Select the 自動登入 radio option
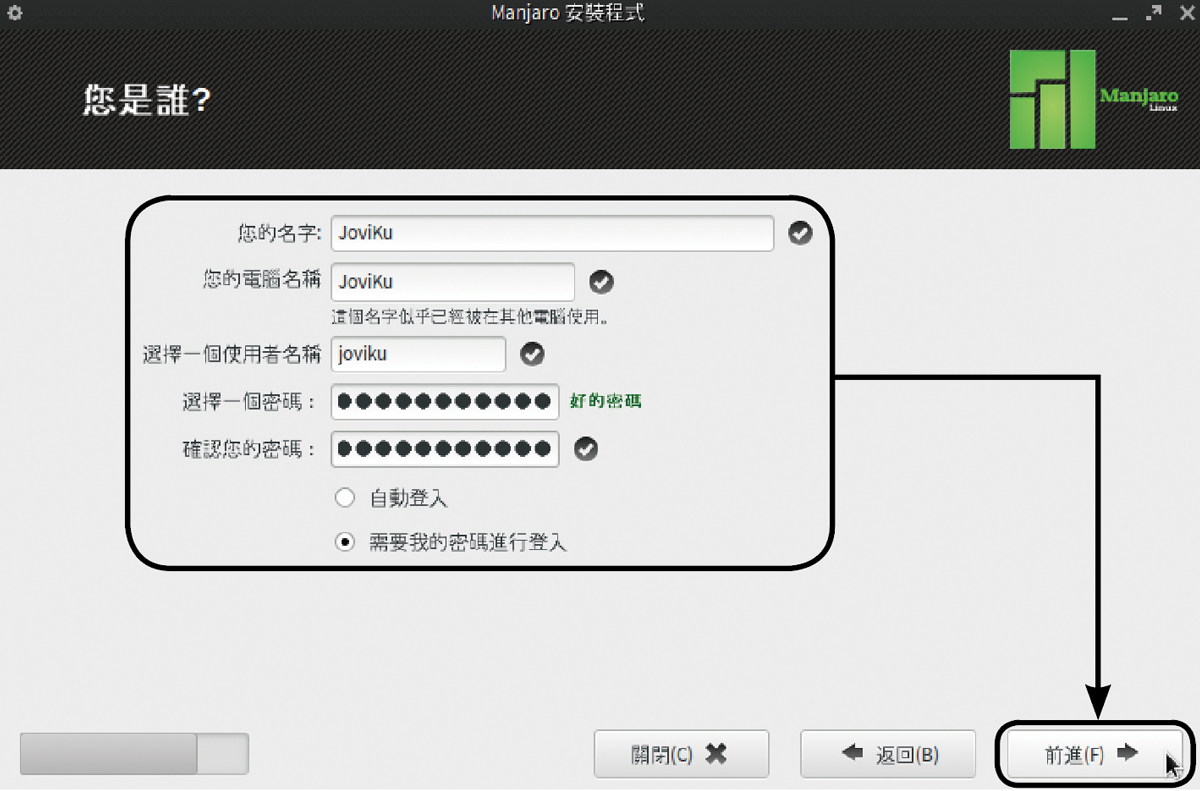Image resolution: width=1200 pixels, height=791 pixels. click(345, 498)
